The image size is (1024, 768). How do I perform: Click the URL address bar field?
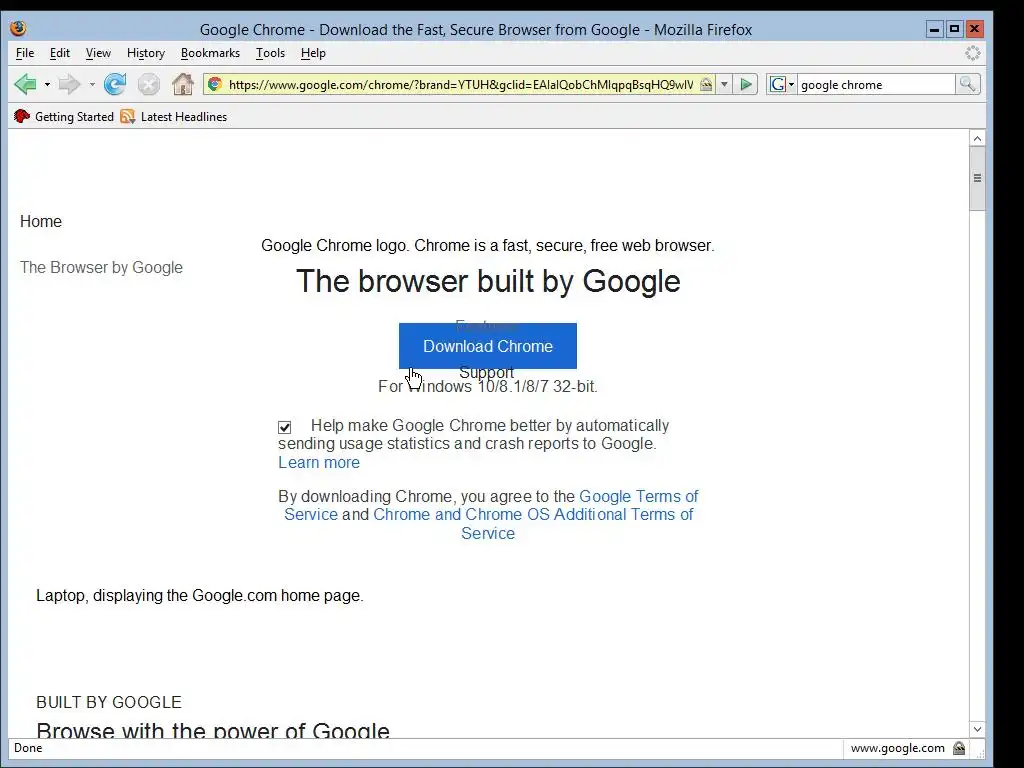tap(460, 84)
